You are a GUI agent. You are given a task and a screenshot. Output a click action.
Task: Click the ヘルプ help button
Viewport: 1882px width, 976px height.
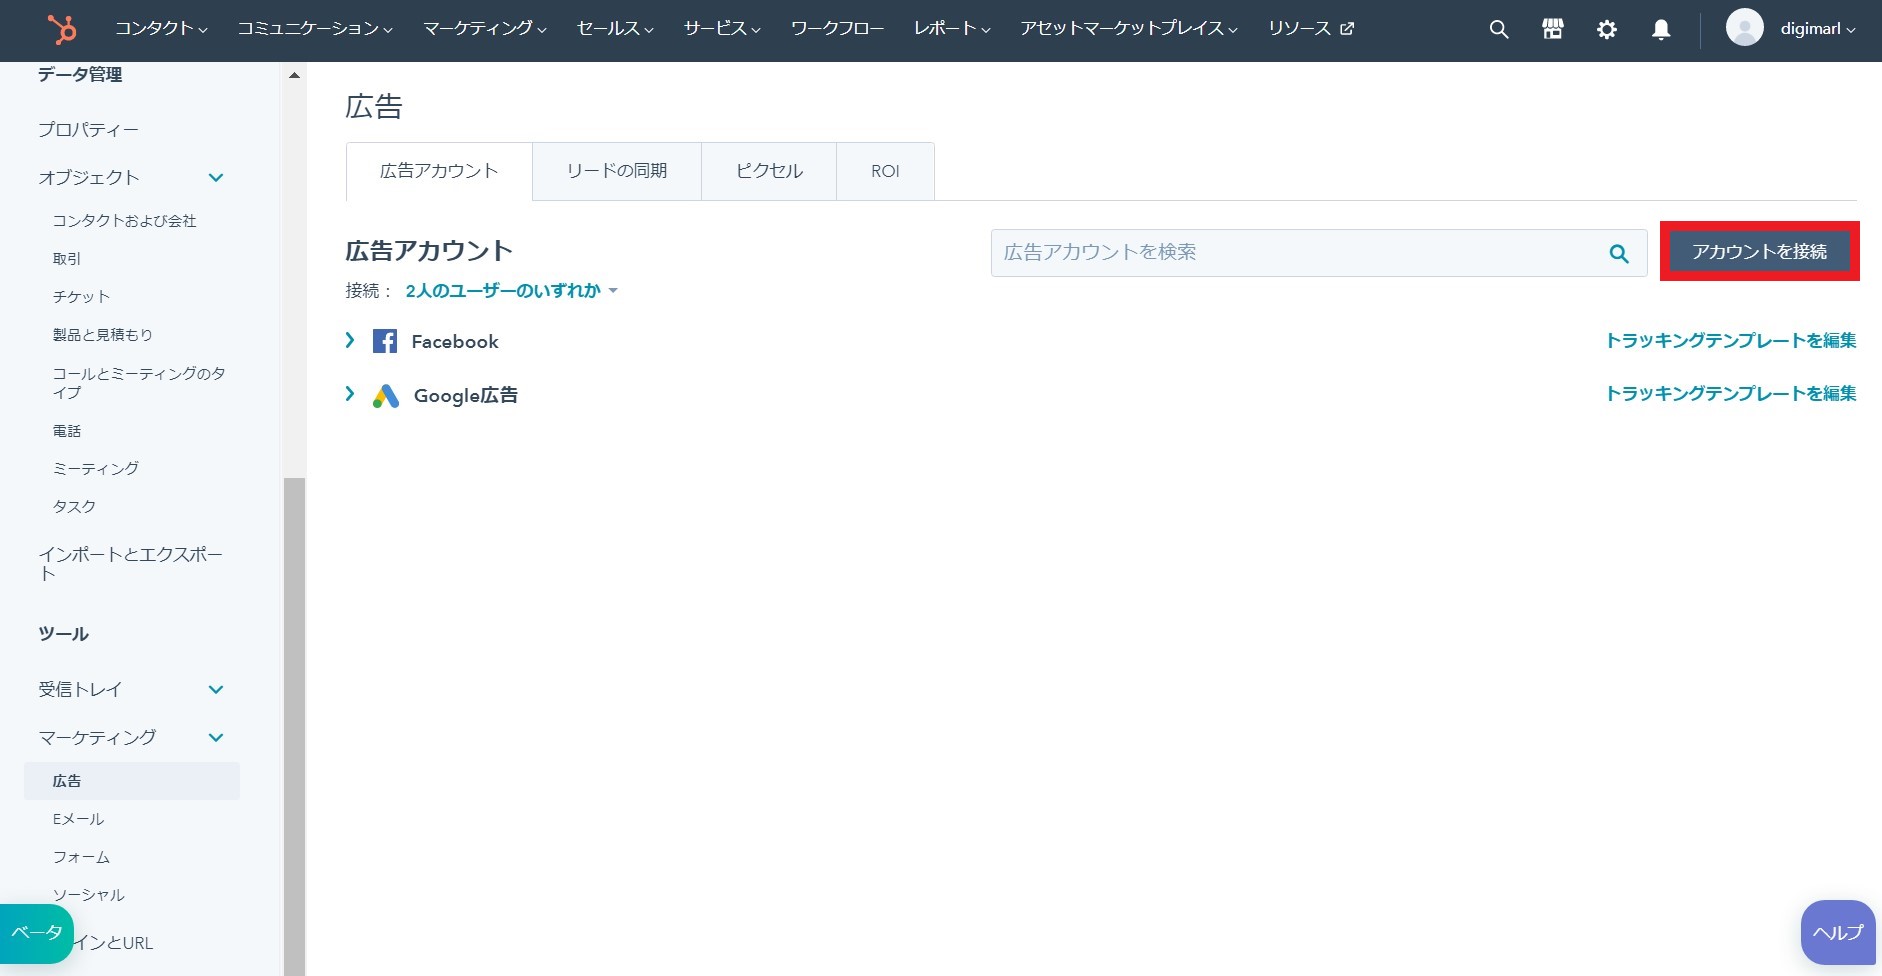(1838, 932)
